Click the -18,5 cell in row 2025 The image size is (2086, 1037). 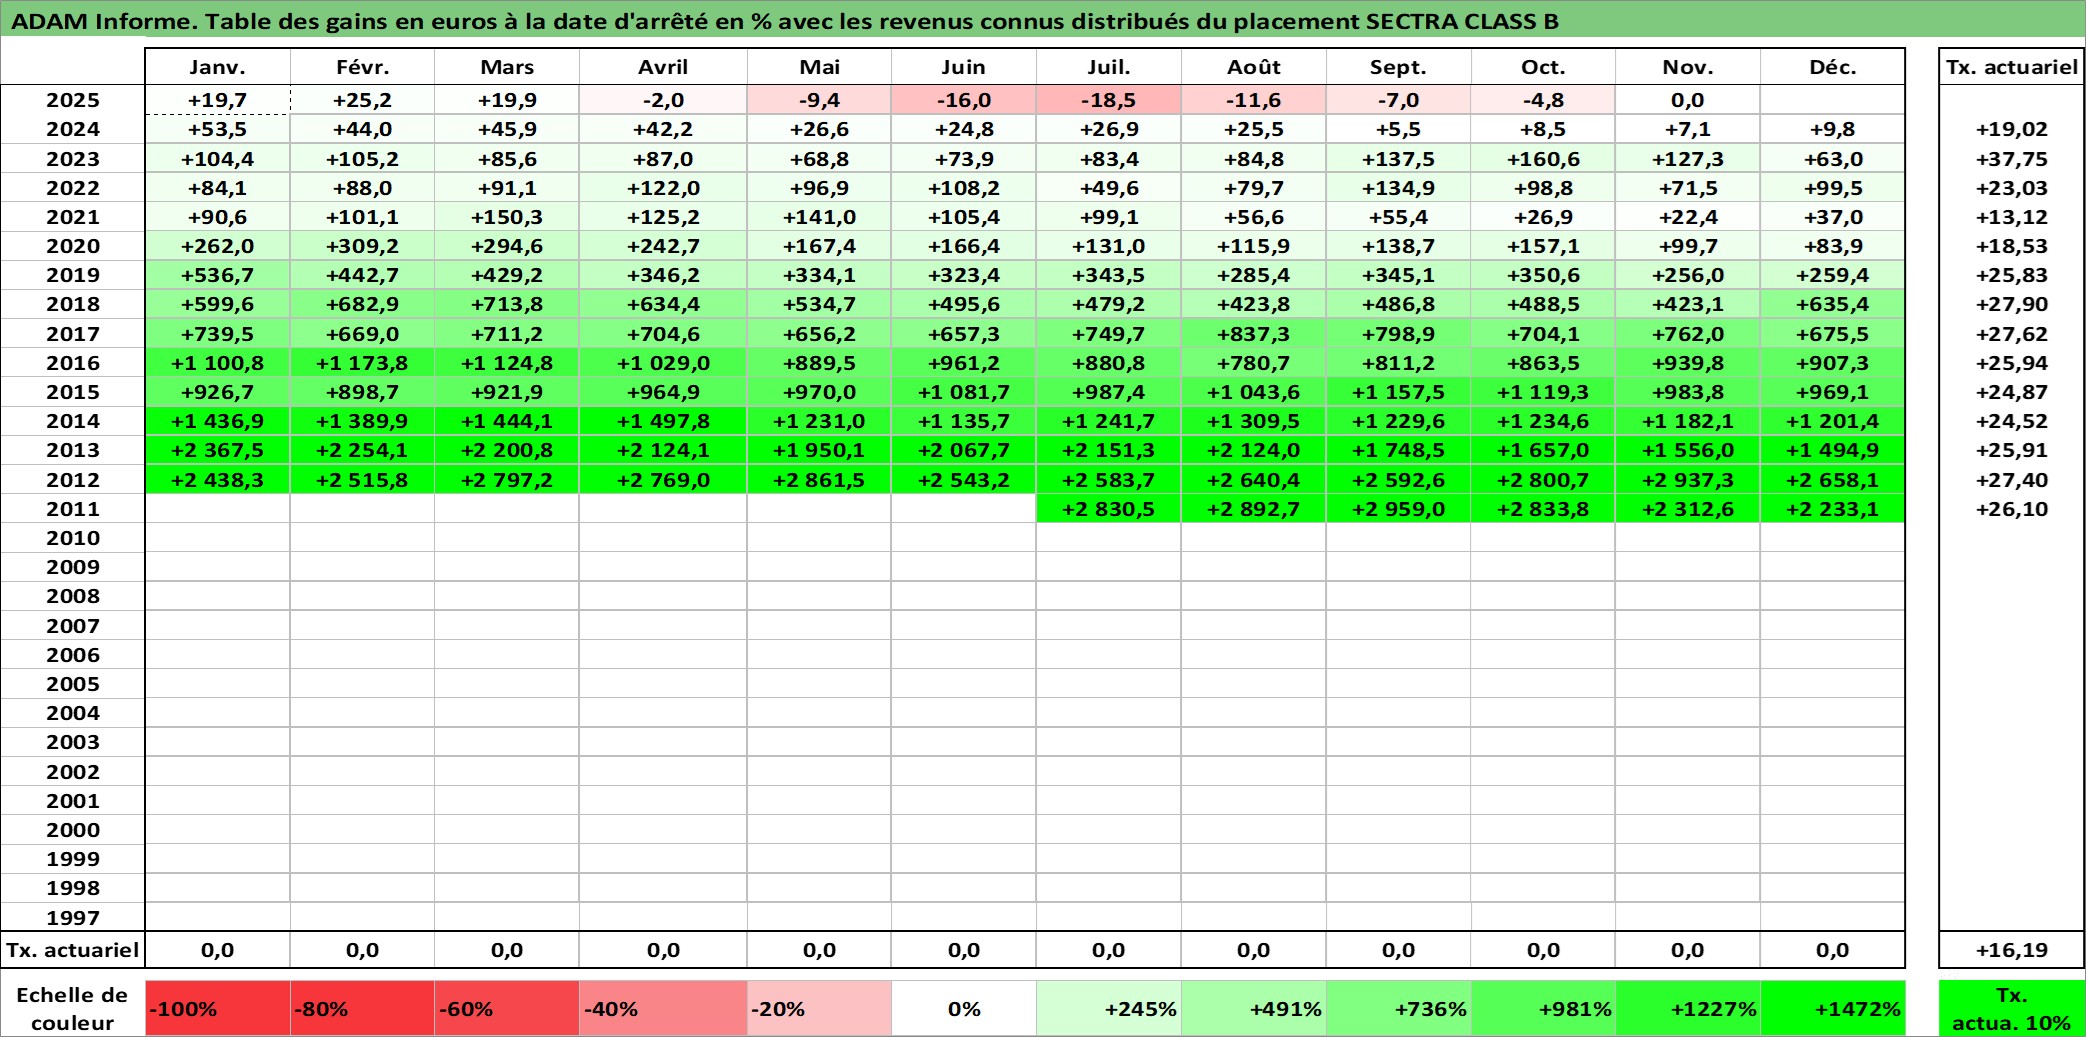(1108, 100)
